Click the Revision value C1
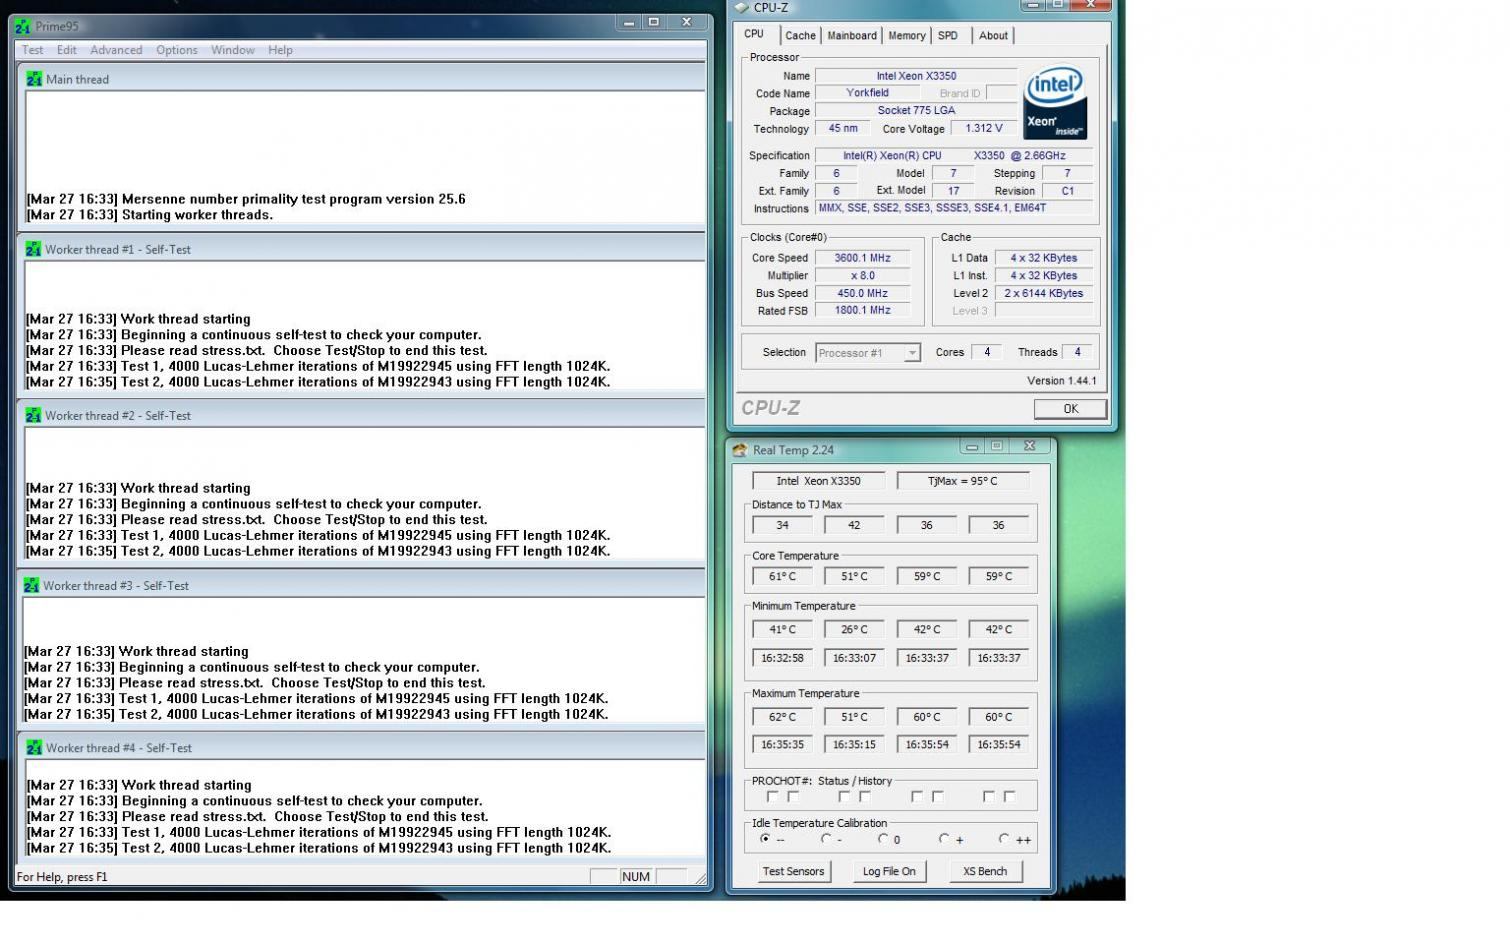The image size is (1510, 944). coord(1068,191)
